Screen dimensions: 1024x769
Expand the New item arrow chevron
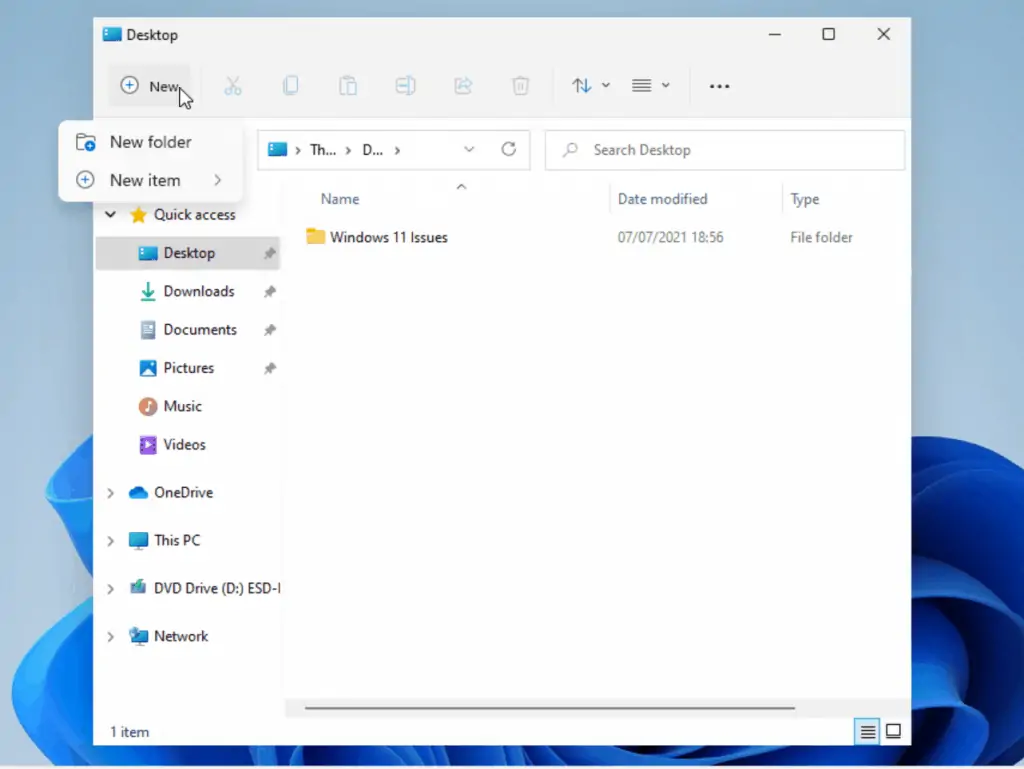(217, 180)
